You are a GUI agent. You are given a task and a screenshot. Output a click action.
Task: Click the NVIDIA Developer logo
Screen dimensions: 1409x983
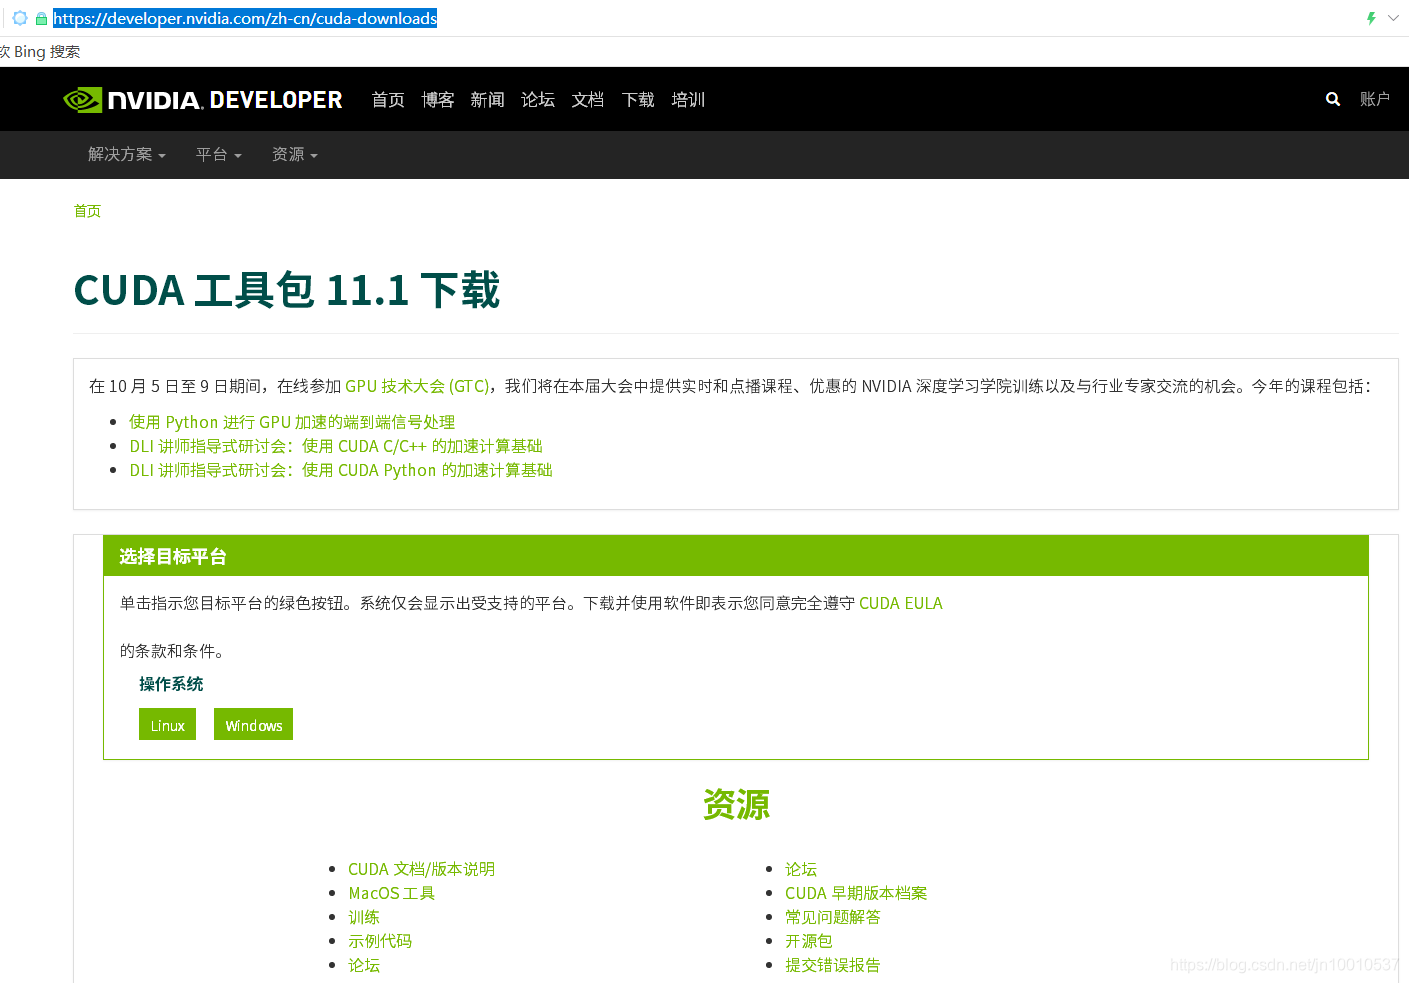pos(203,100)
